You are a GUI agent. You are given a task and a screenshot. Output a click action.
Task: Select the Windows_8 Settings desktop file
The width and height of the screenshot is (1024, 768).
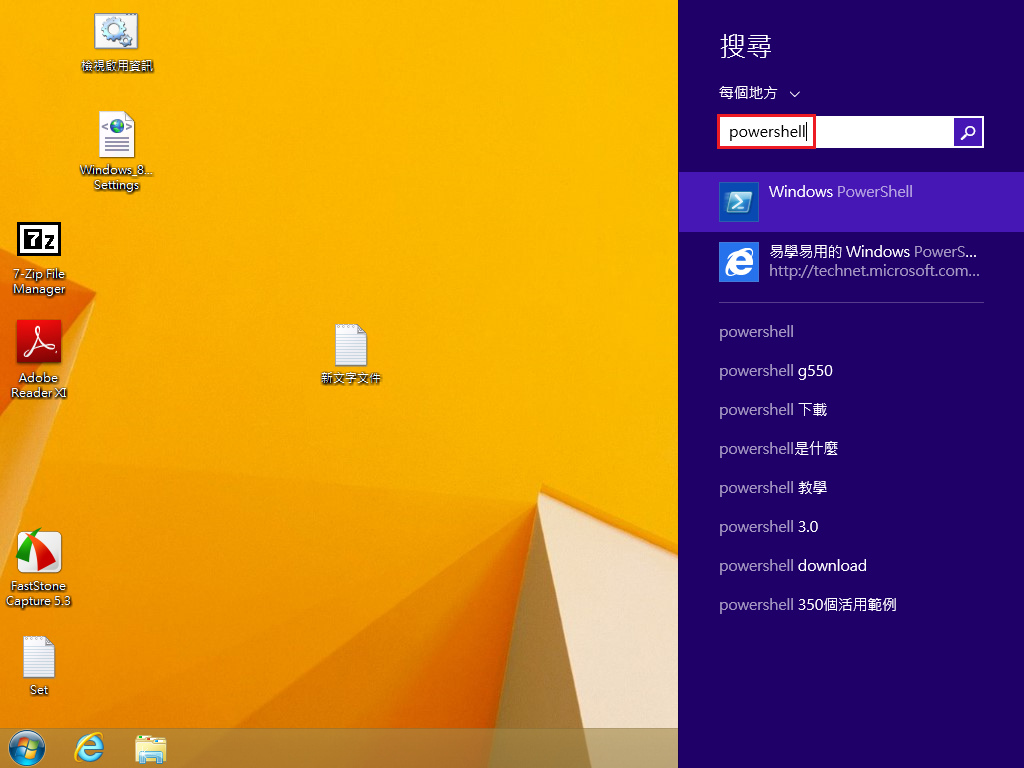pos(116,152)
